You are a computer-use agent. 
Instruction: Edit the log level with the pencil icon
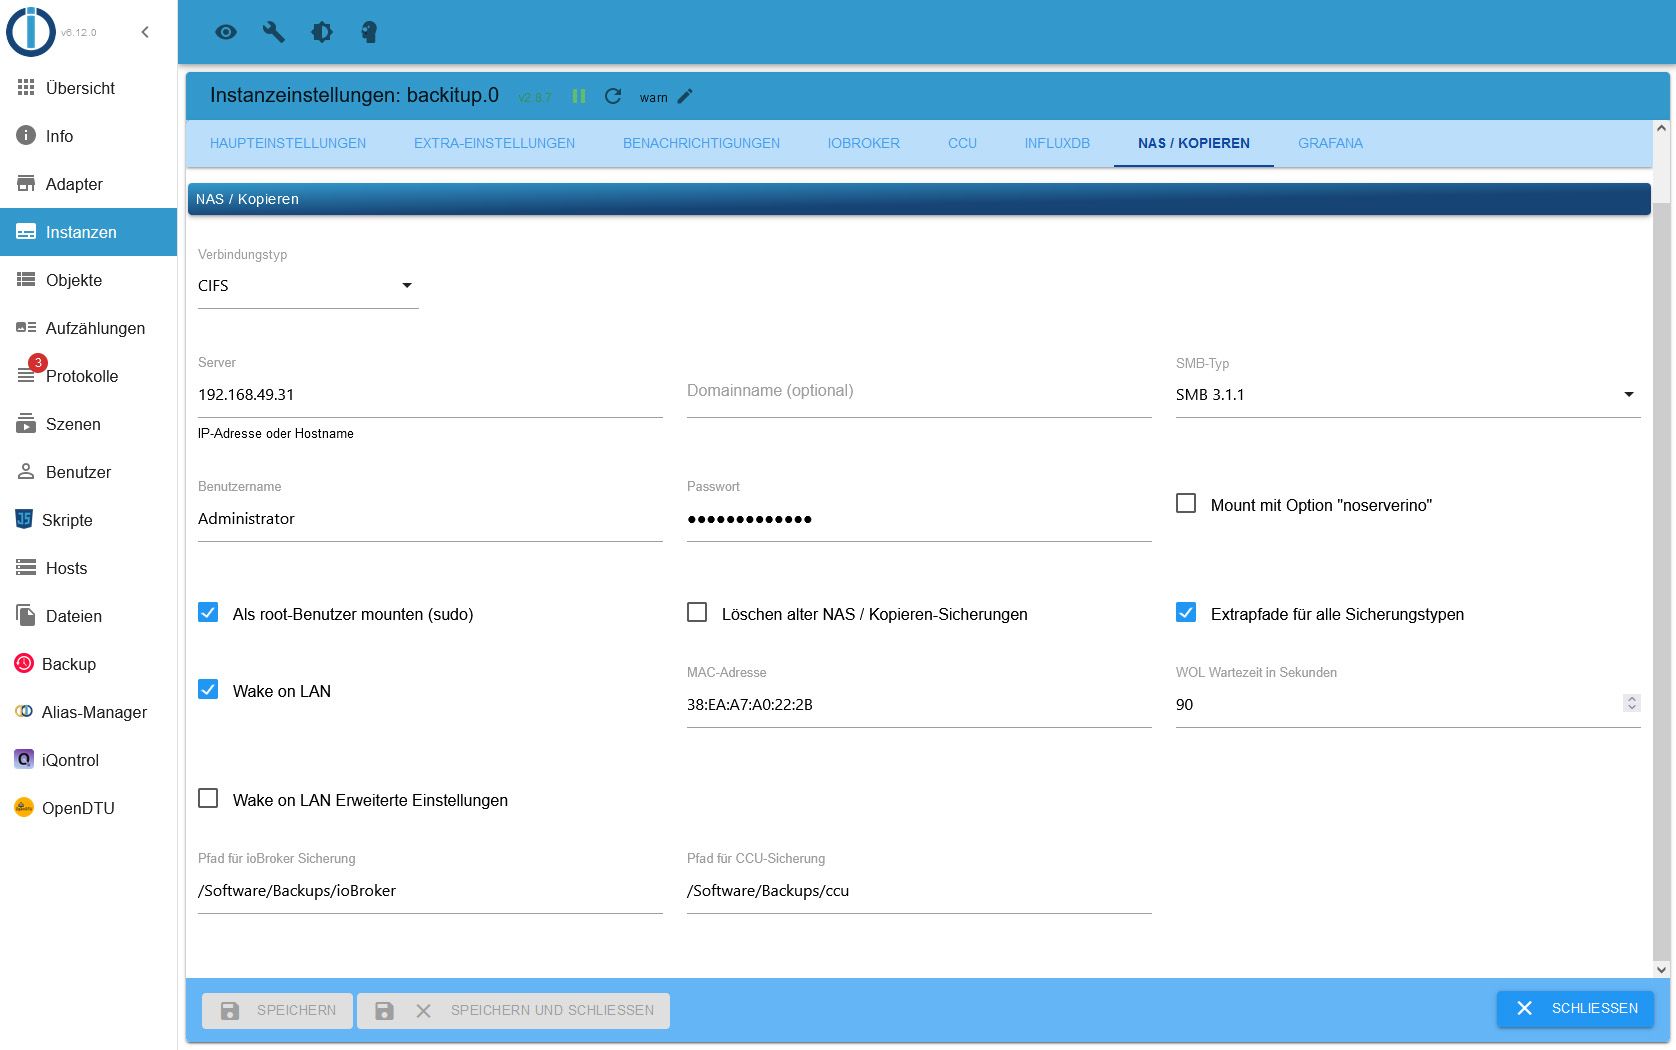(685, 96)
